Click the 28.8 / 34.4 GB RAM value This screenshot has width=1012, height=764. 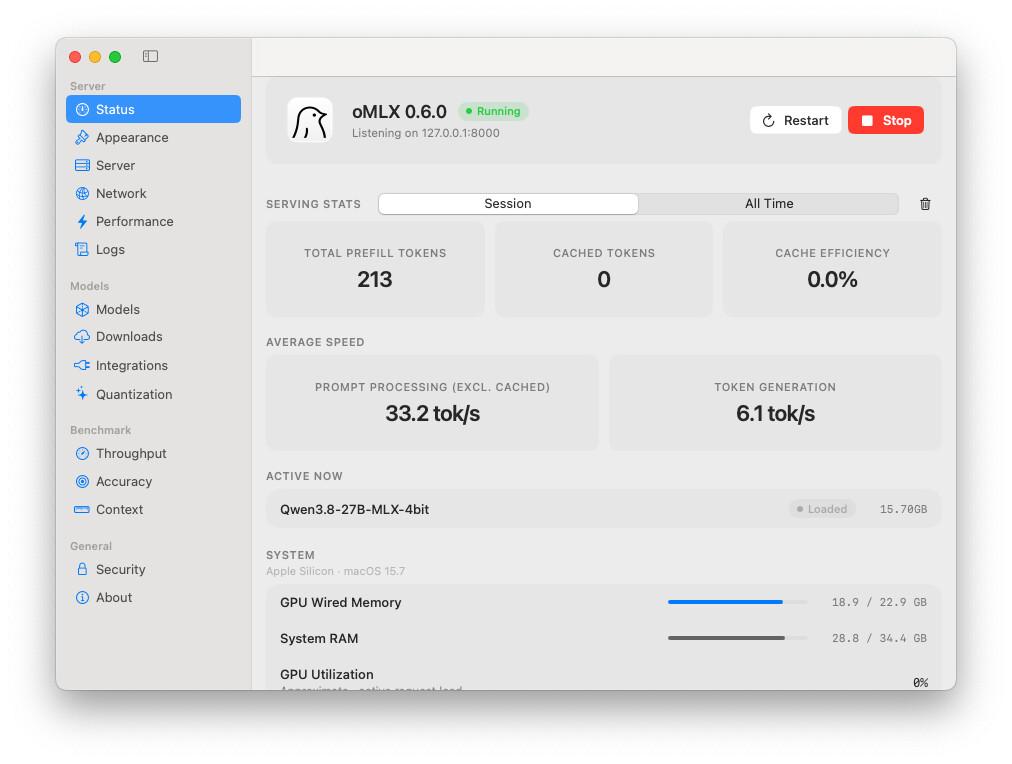[879, 638]
